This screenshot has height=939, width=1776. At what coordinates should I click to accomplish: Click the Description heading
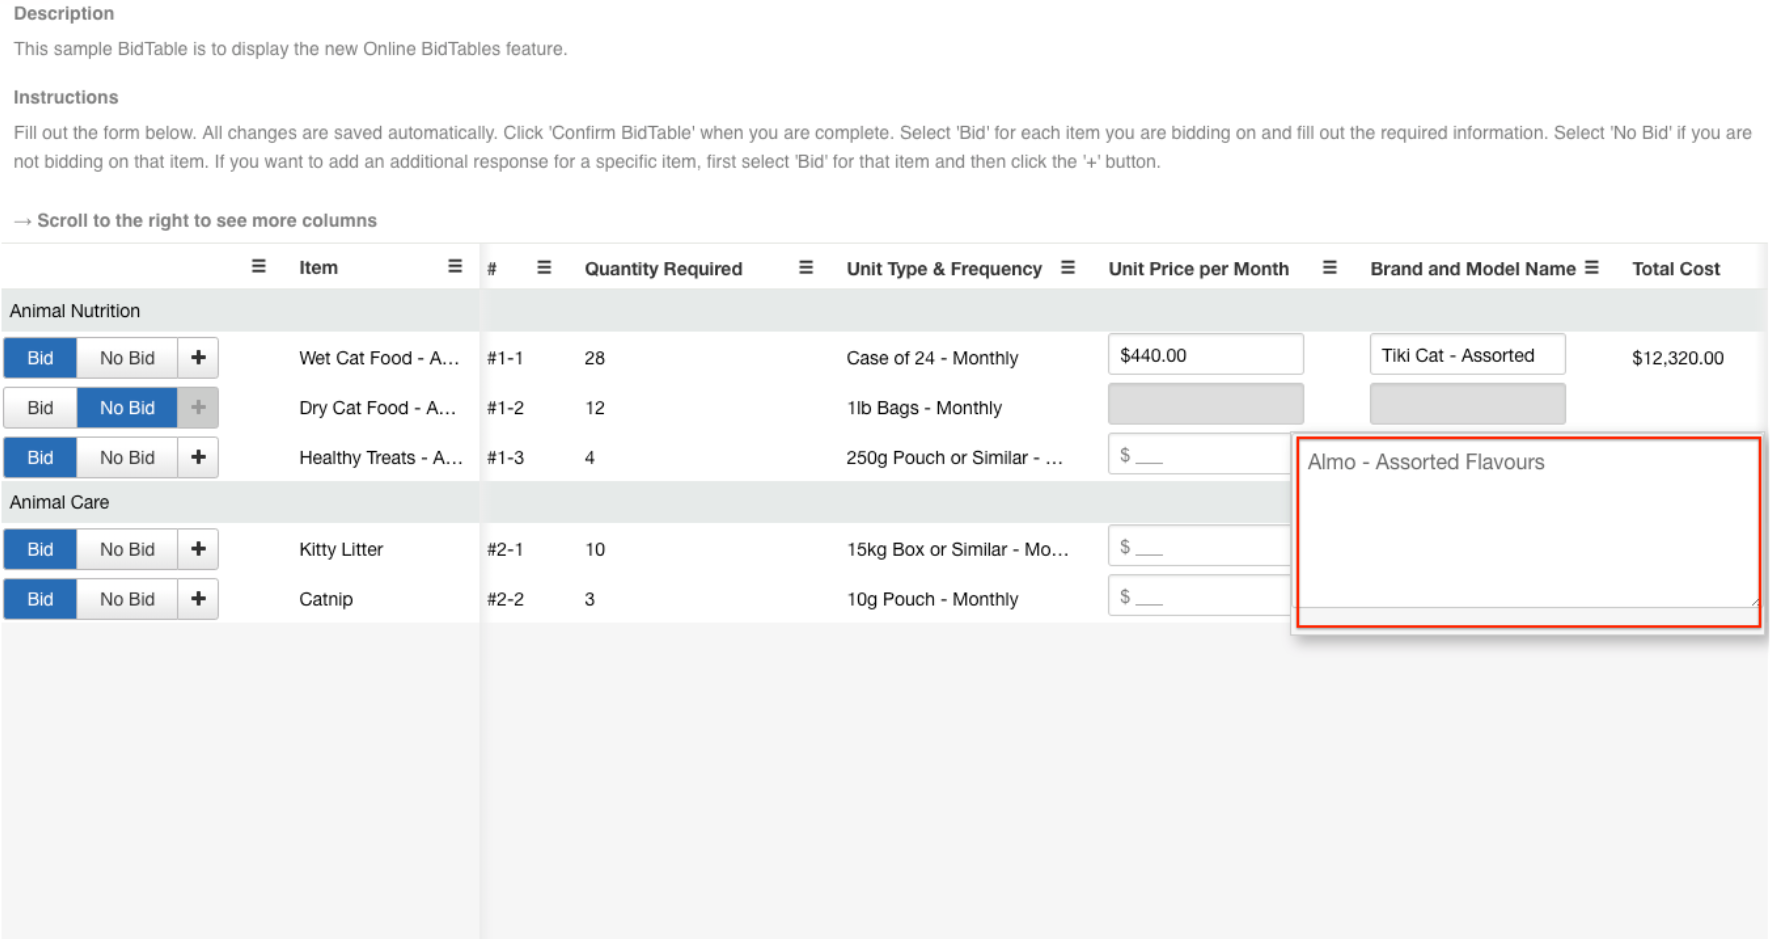64,14
